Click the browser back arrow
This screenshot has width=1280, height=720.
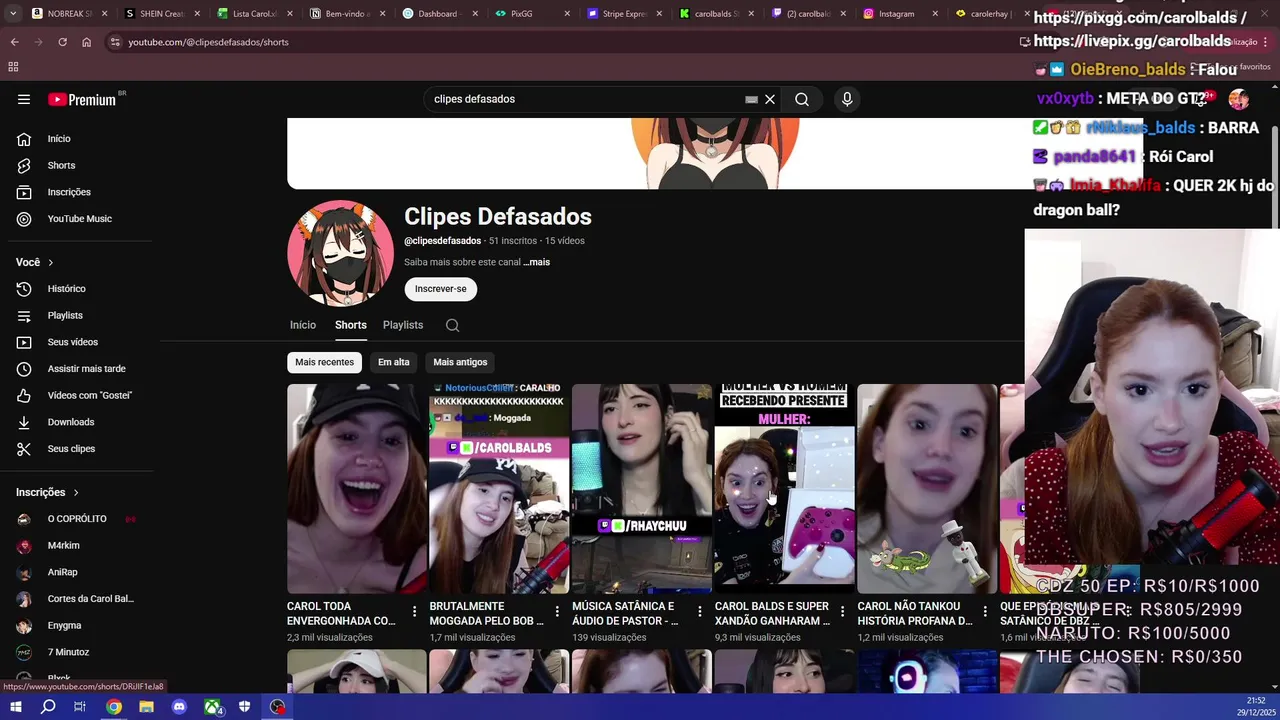point(14,42)
